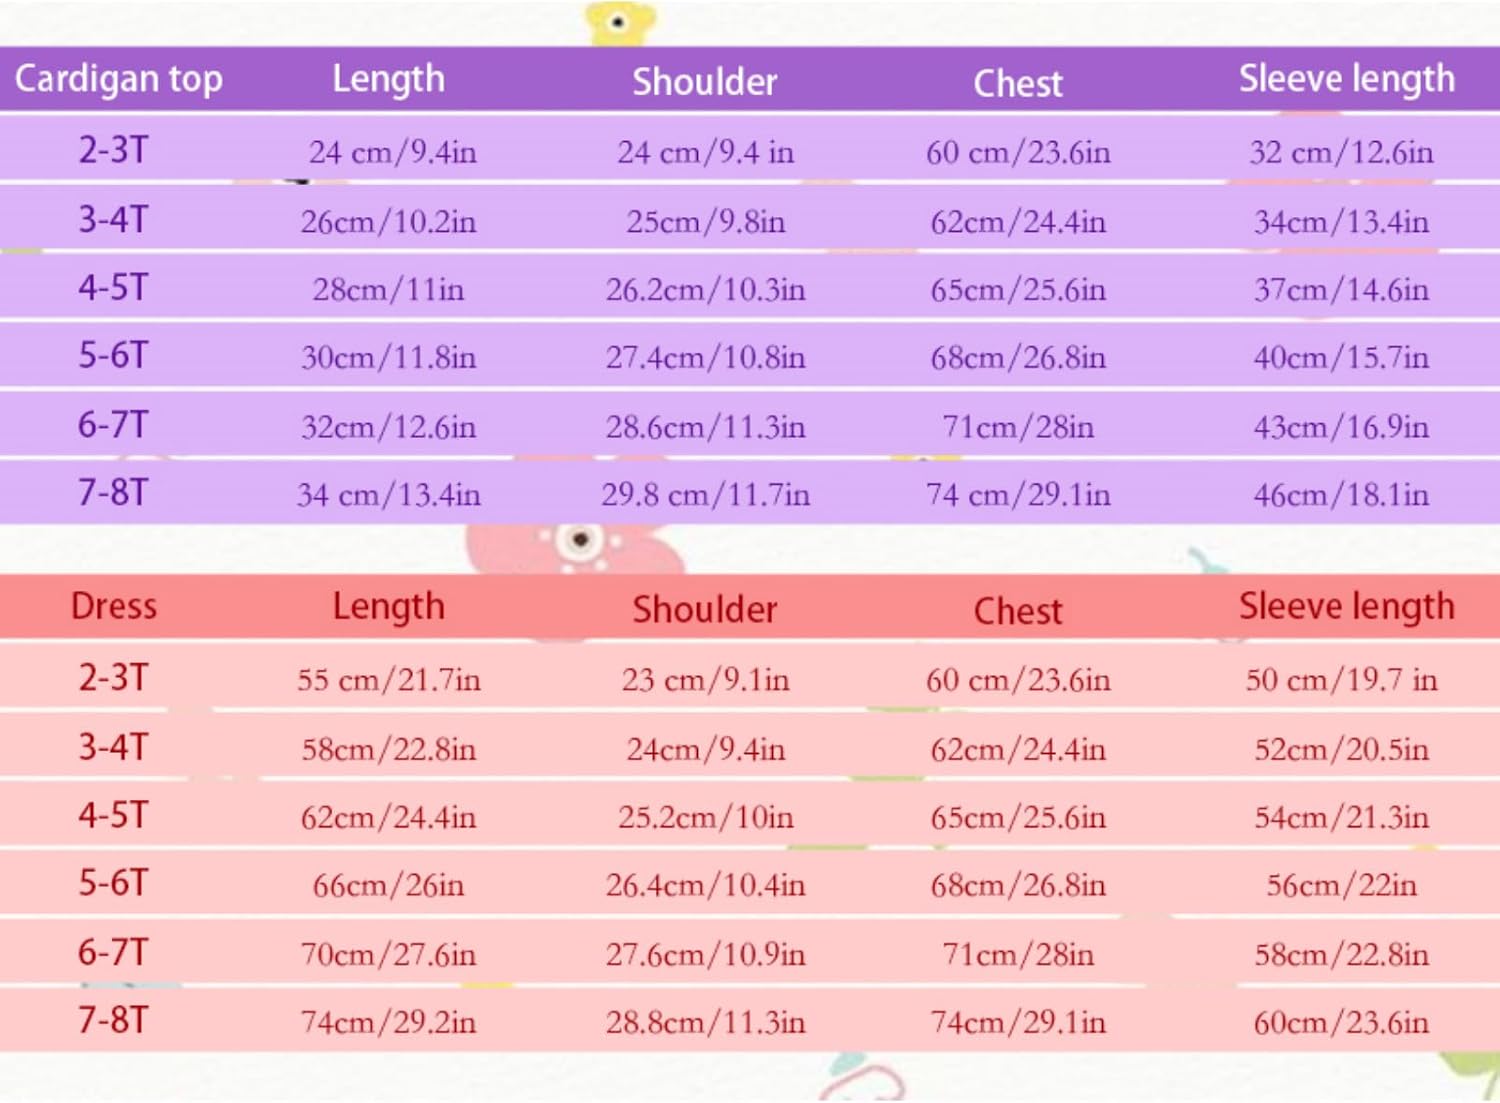The height and width of the screenshot is (1103, 1500).
Task: Click the "55 cm/21.7in" dress length cell
Action: tap(388, 680)
